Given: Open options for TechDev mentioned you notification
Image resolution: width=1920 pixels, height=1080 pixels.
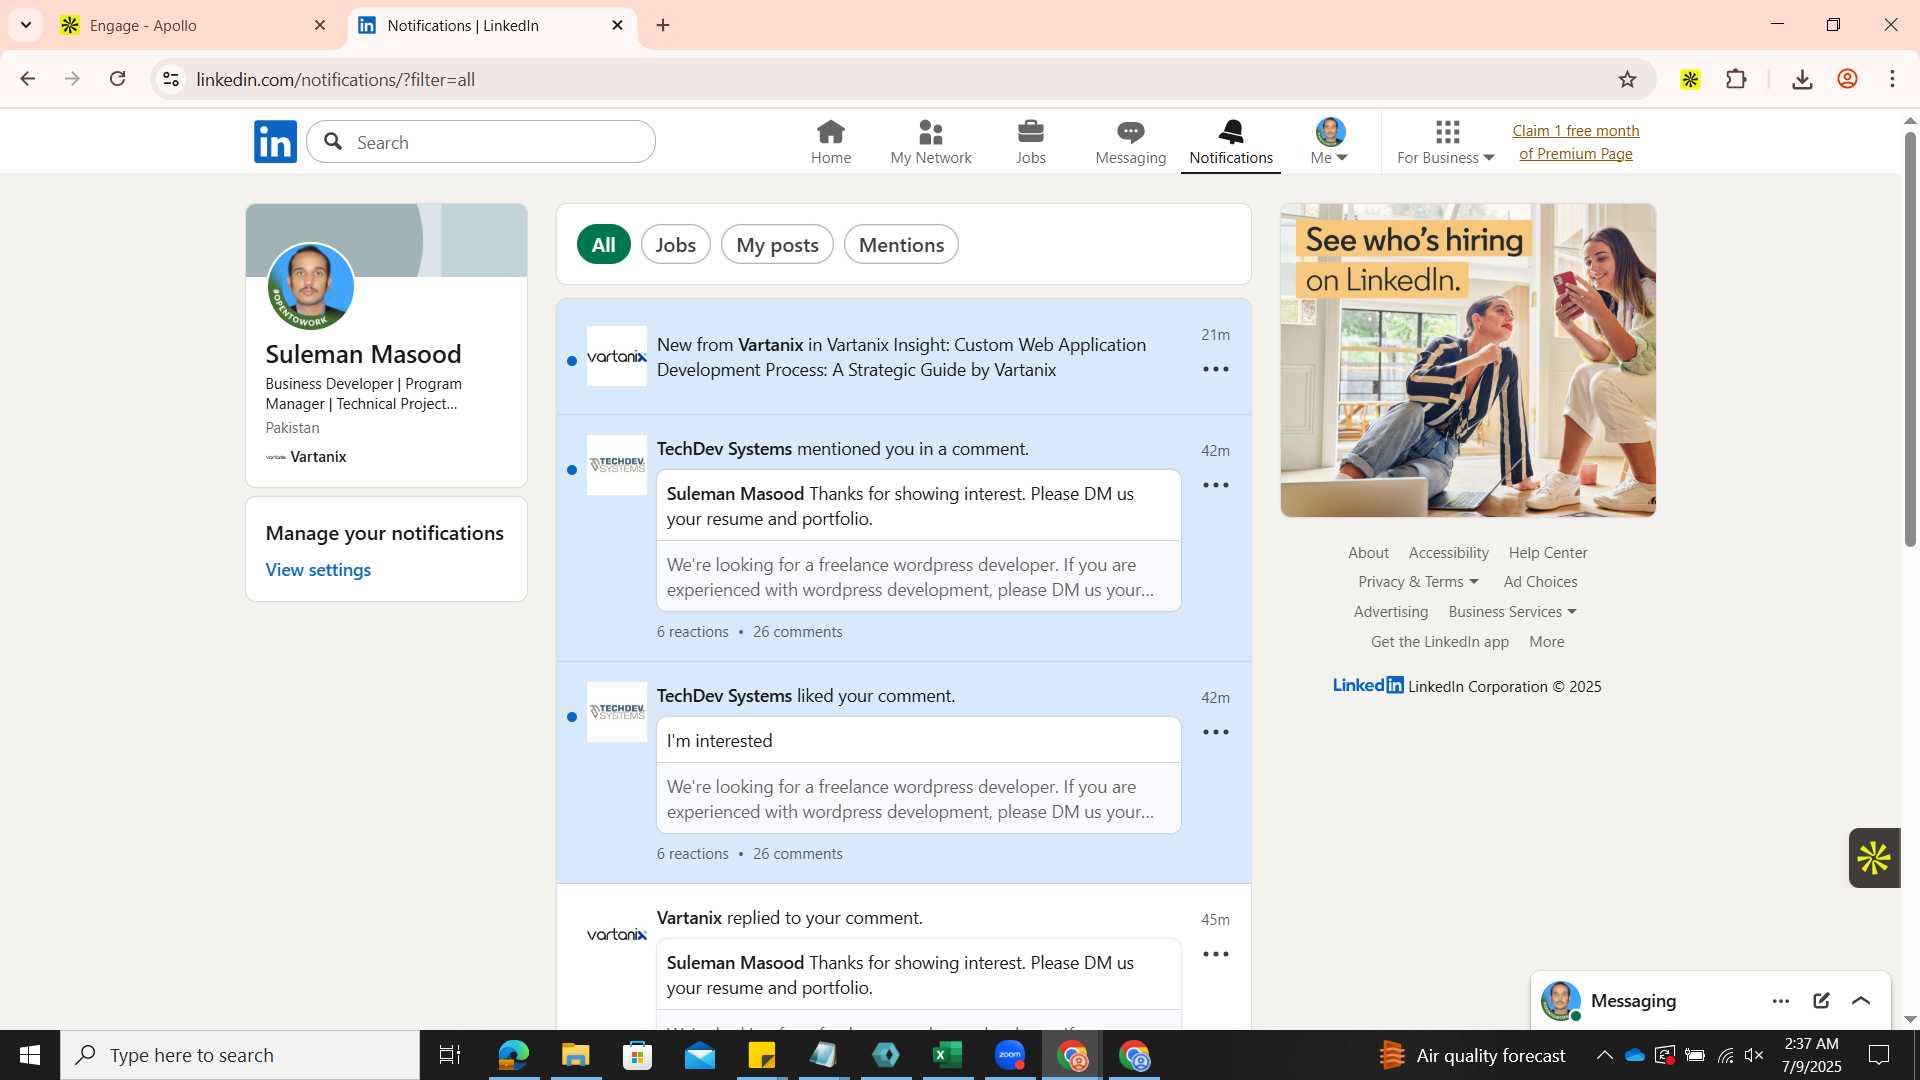Looking at the screenshot, I should coord(1216,486).
